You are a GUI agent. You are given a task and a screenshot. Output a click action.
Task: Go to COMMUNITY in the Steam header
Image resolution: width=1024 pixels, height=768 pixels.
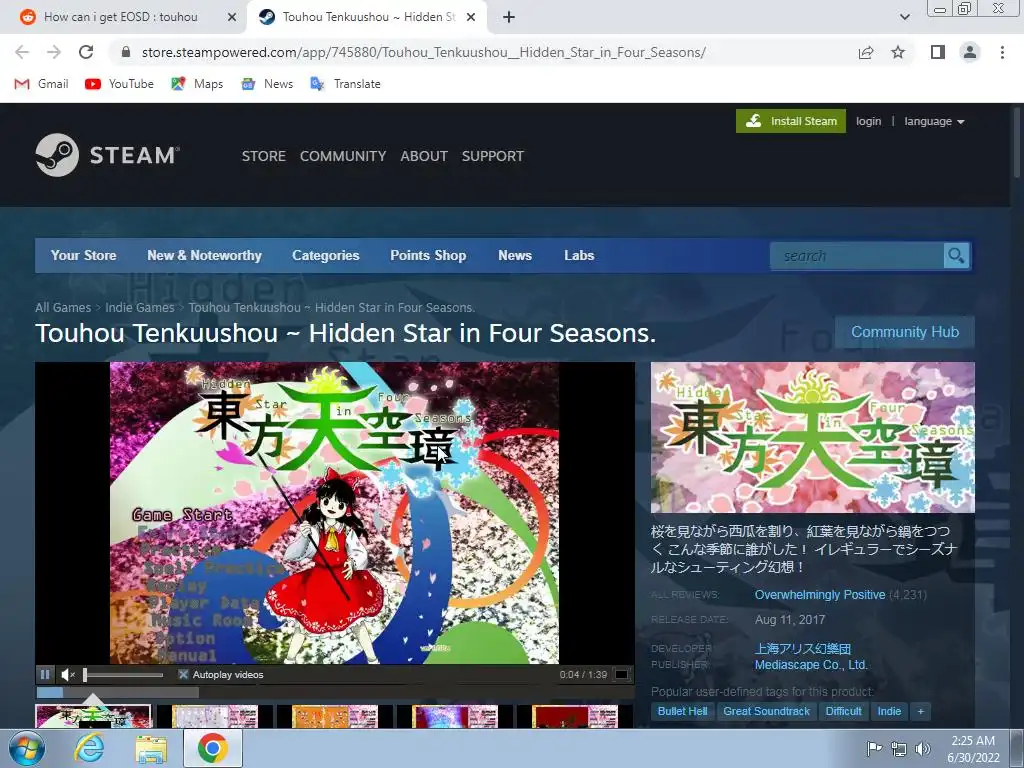(x=343, y=156)
